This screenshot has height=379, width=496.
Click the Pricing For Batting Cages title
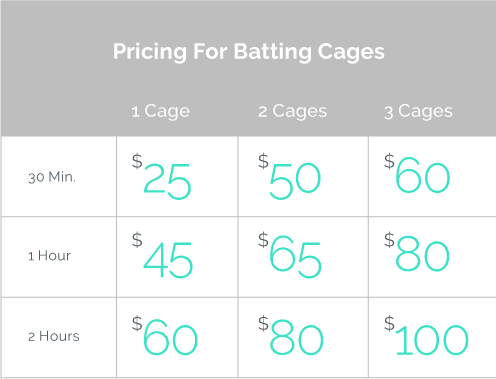249,52
